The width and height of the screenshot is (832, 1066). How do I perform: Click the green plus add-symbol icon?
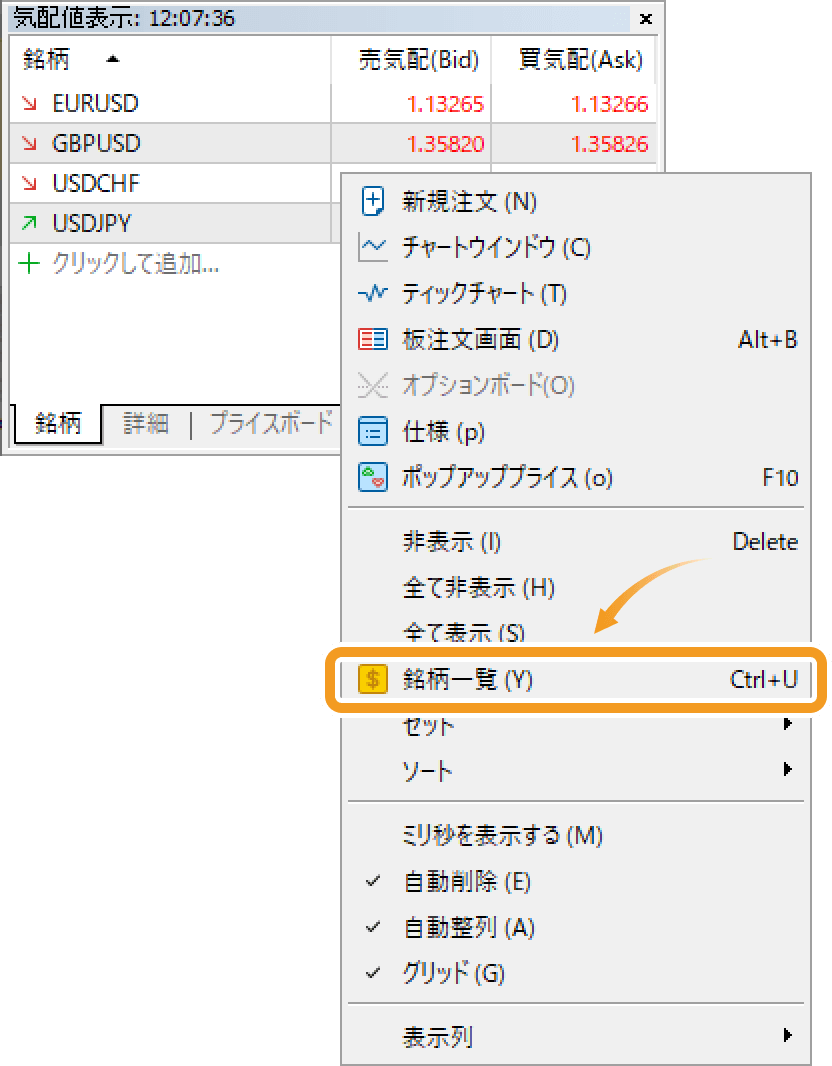pyautogui.click(x=29, y=263)
